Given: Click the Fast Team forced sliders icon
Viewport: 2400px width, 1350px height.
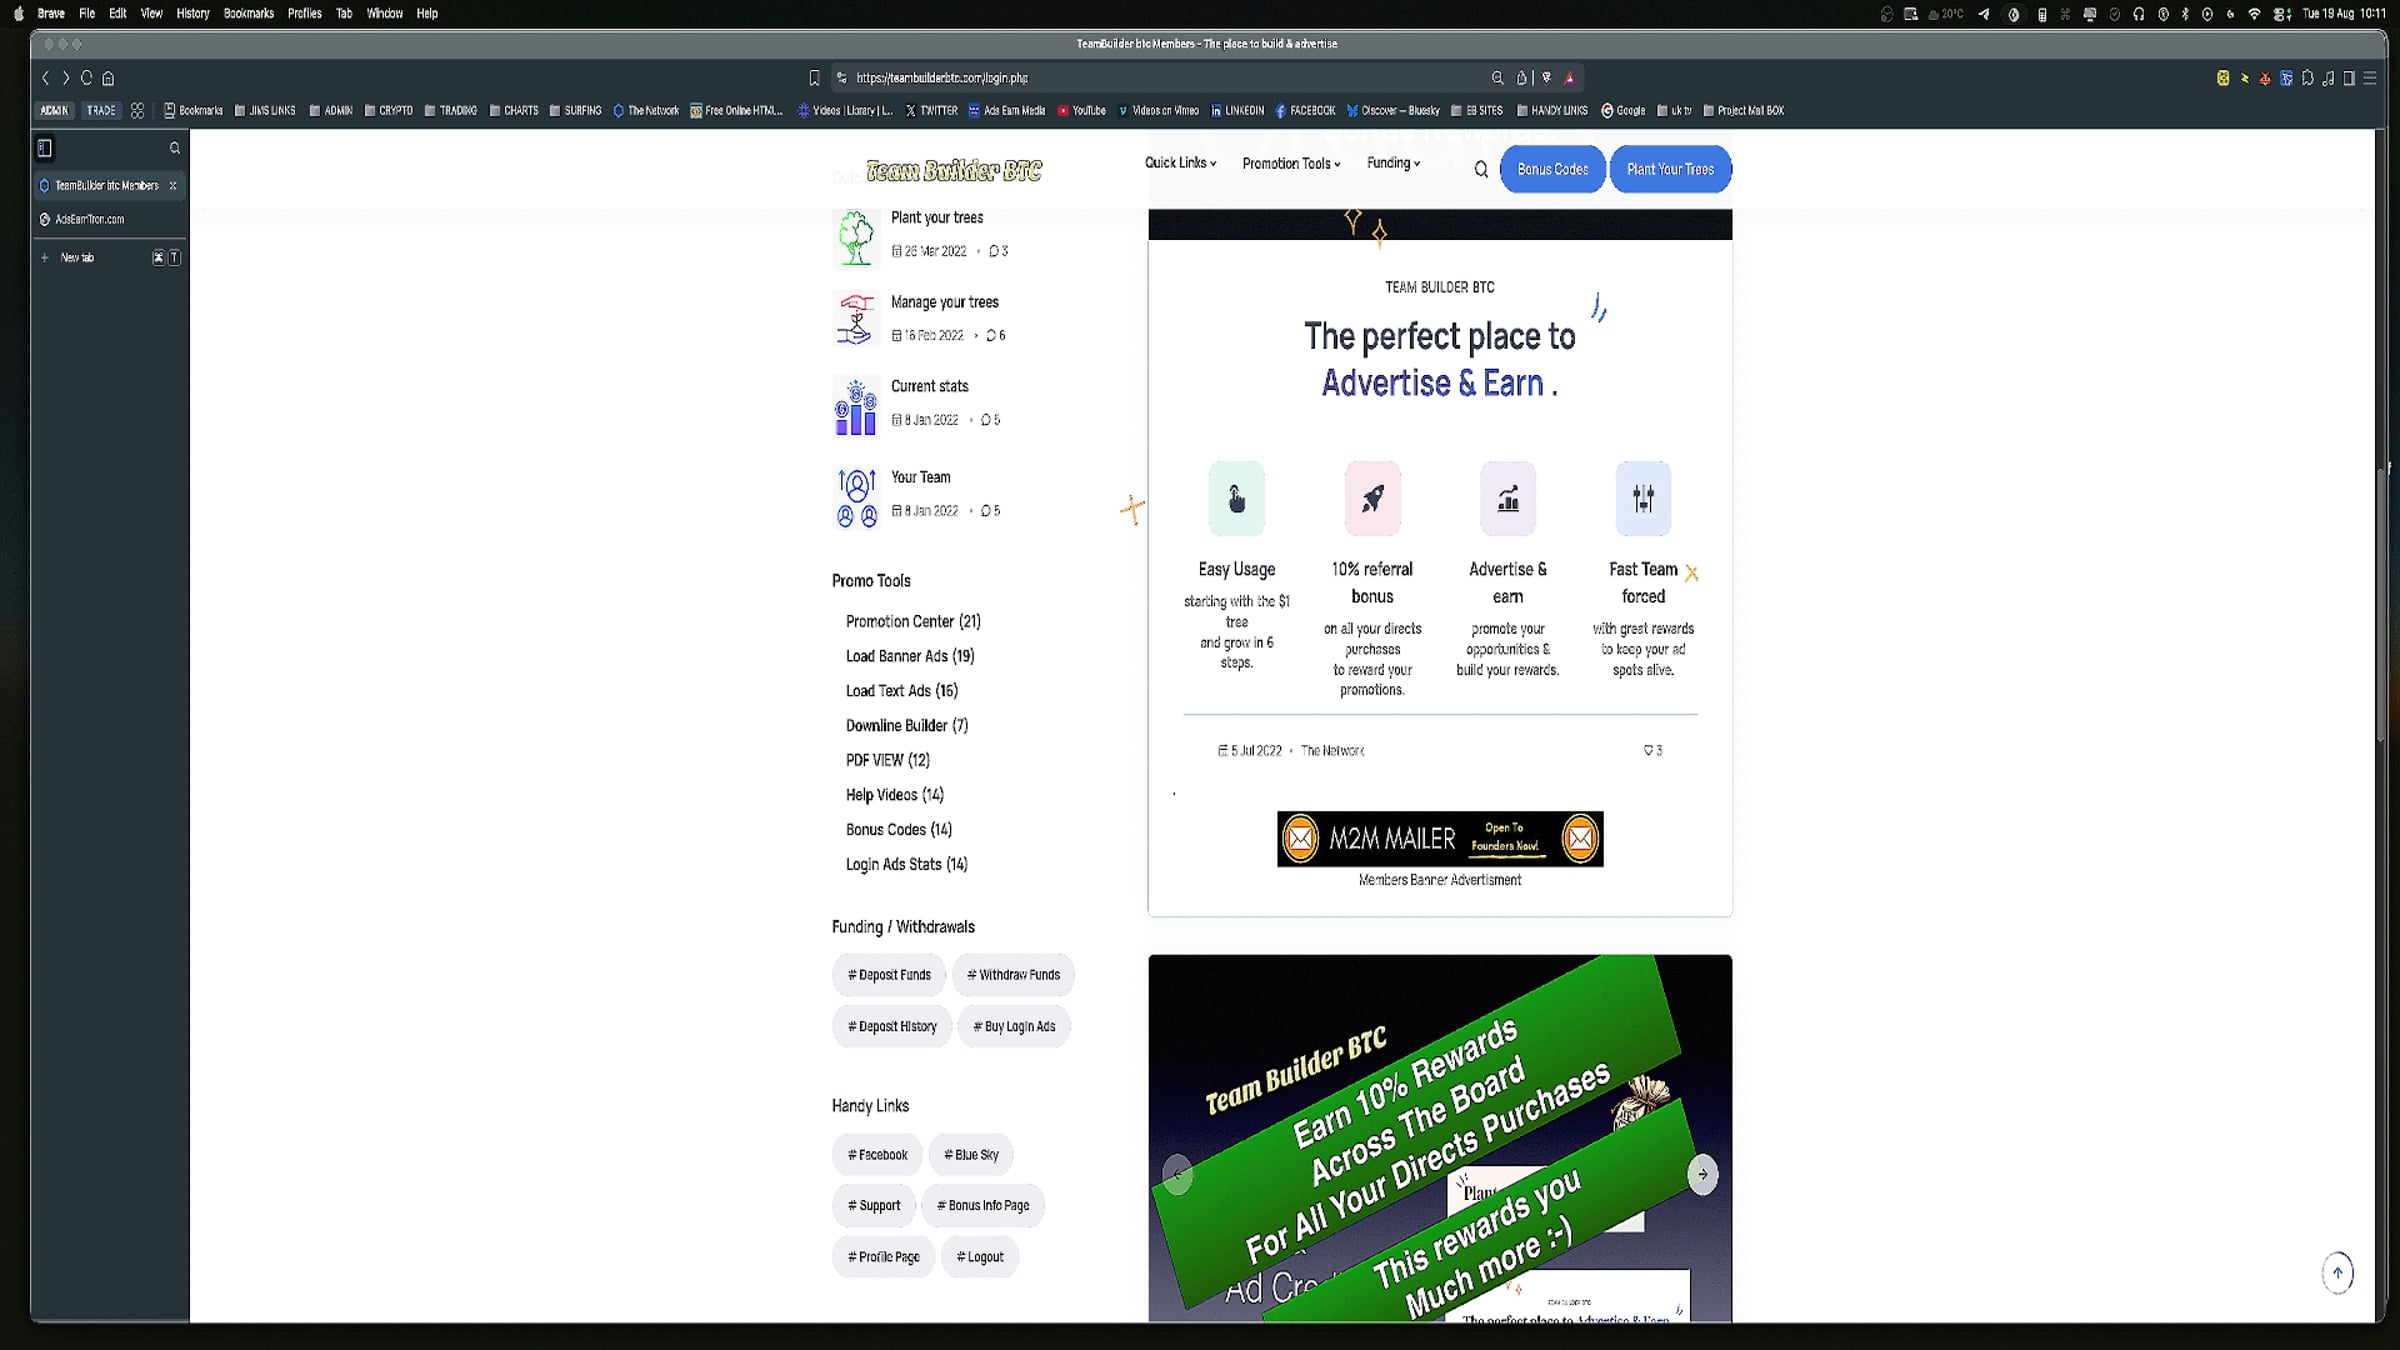Looking at the screenshot, I should point(1643,498).
